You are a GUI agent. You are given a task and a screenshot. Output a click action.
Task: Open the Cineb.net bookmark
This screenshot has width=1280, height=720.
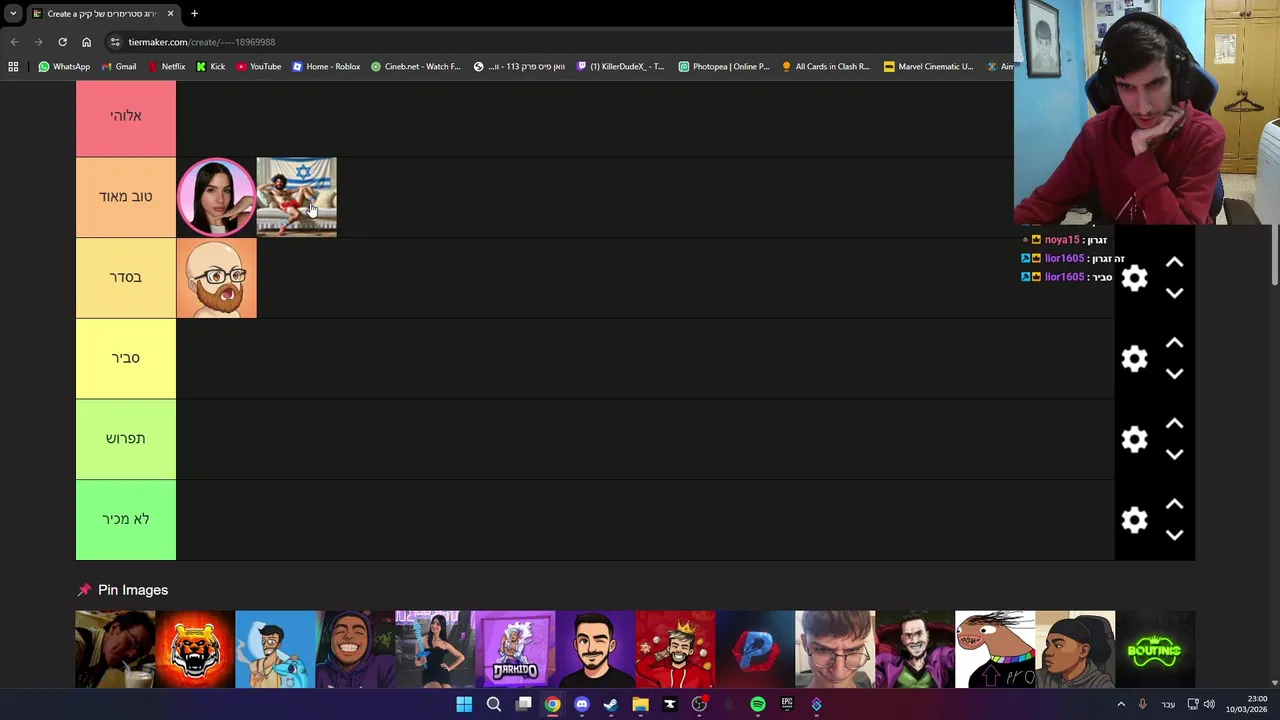coord(415,67)
